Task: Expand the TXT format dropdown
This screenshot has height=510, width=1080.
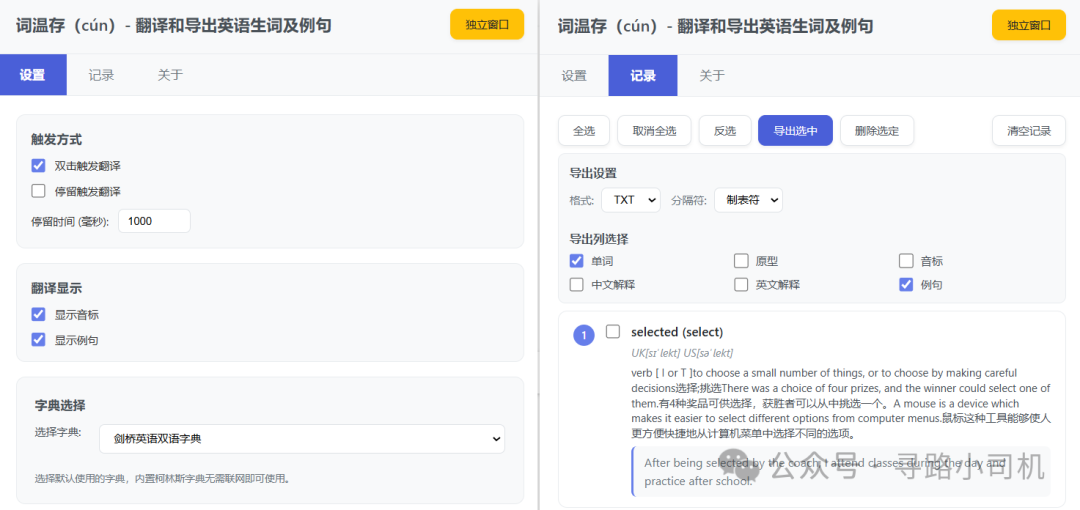Action: tap(630, 200)
